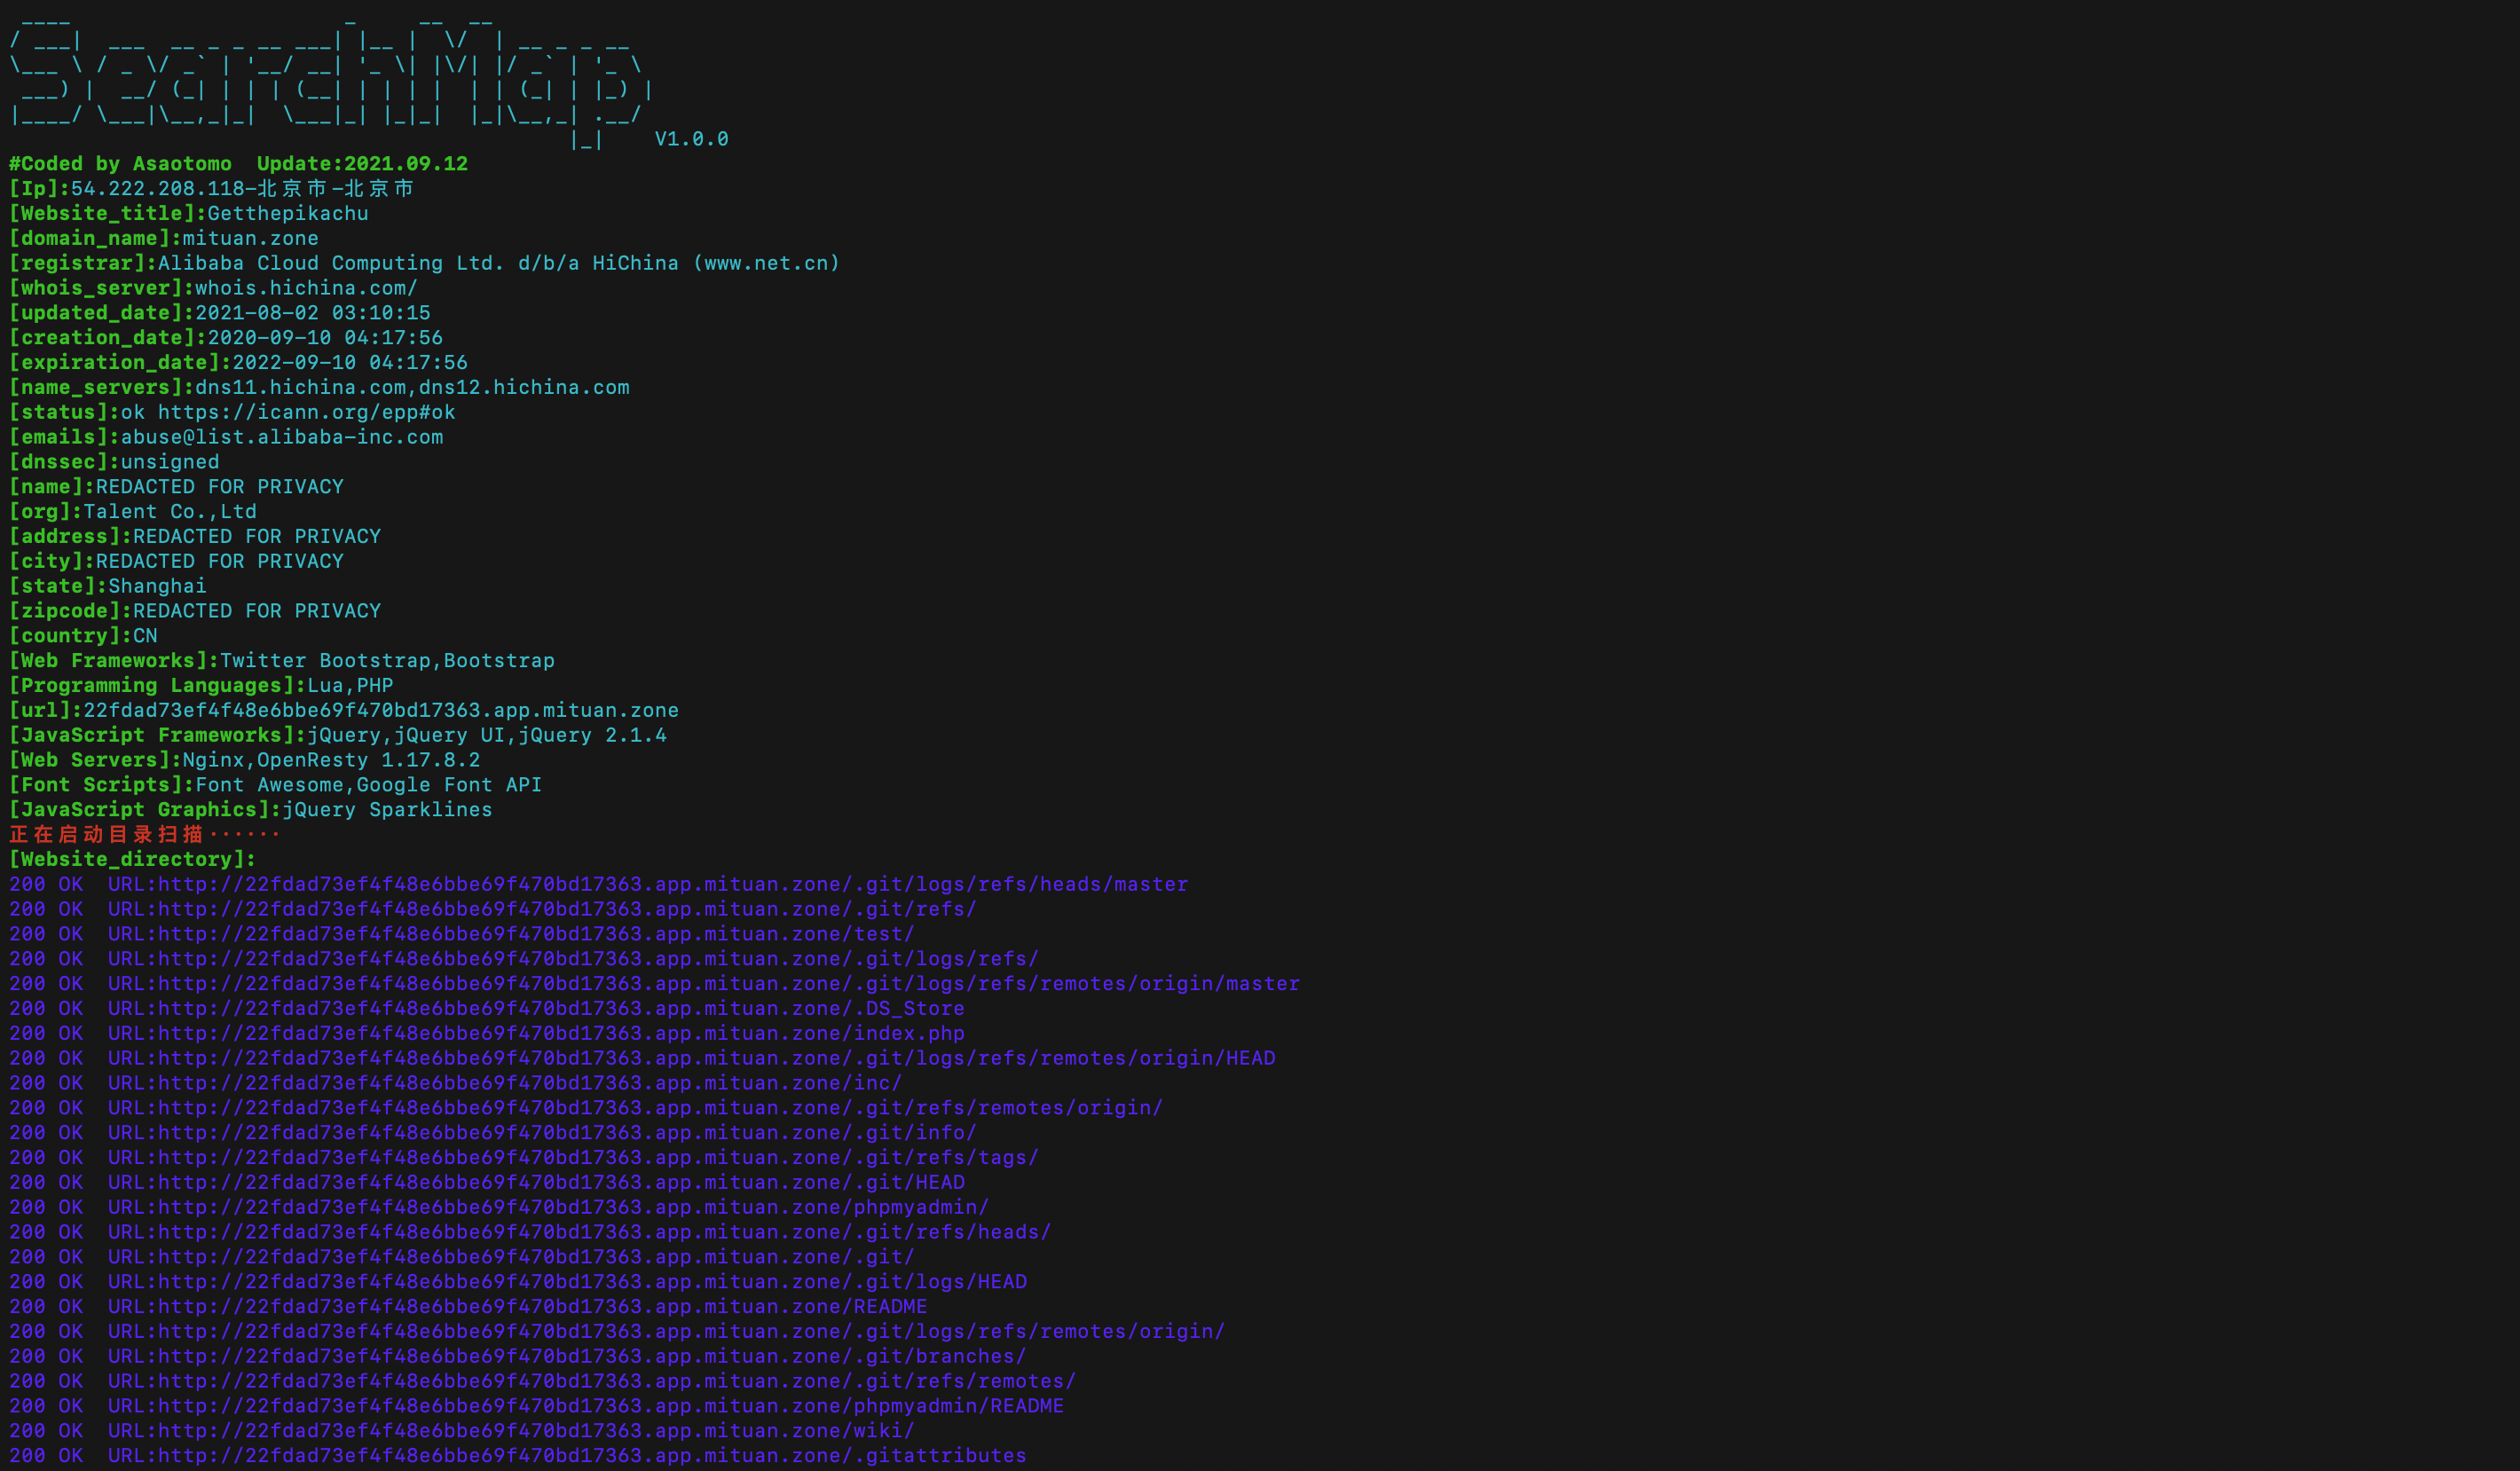Click the [url] app.mituan.zone line
The height and width of the screenshot is (1471, 2520).
pos(344,710)
